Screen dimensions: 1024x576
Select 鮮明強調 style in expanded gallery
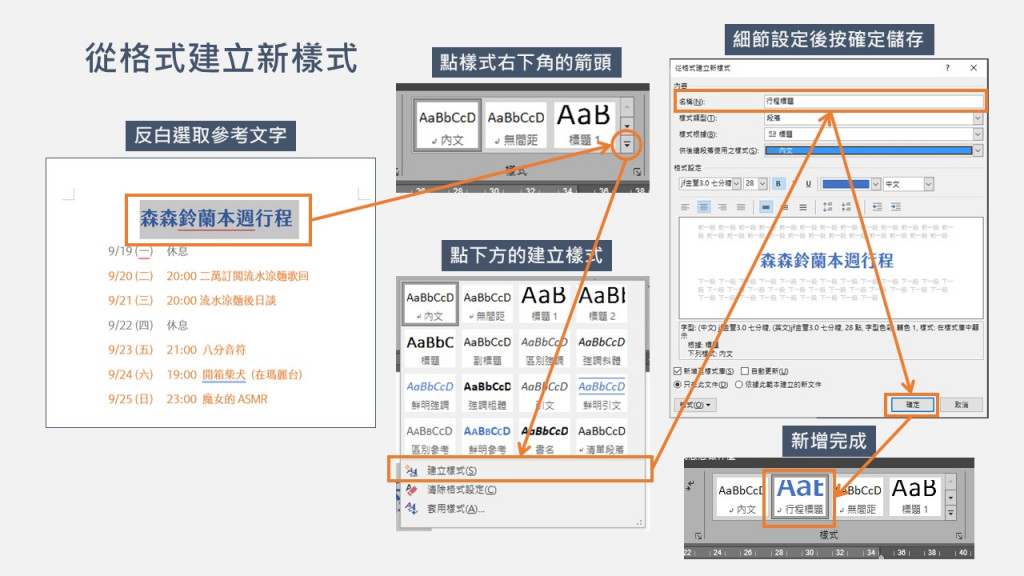[x=430, y=394]
